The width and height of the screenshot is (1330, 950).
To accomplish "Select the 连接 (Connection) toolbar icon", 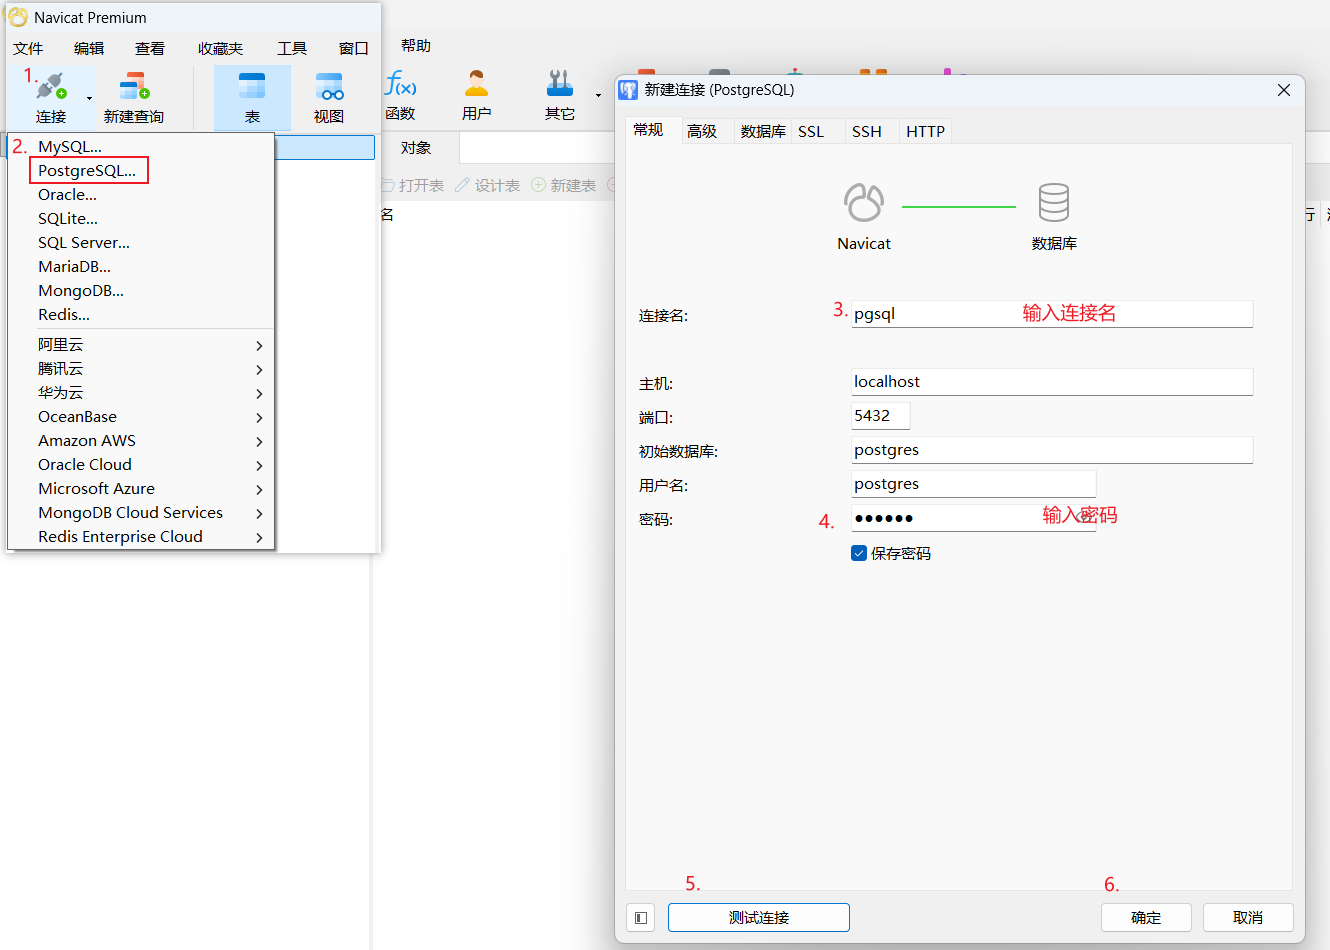I will coord(50,95).
